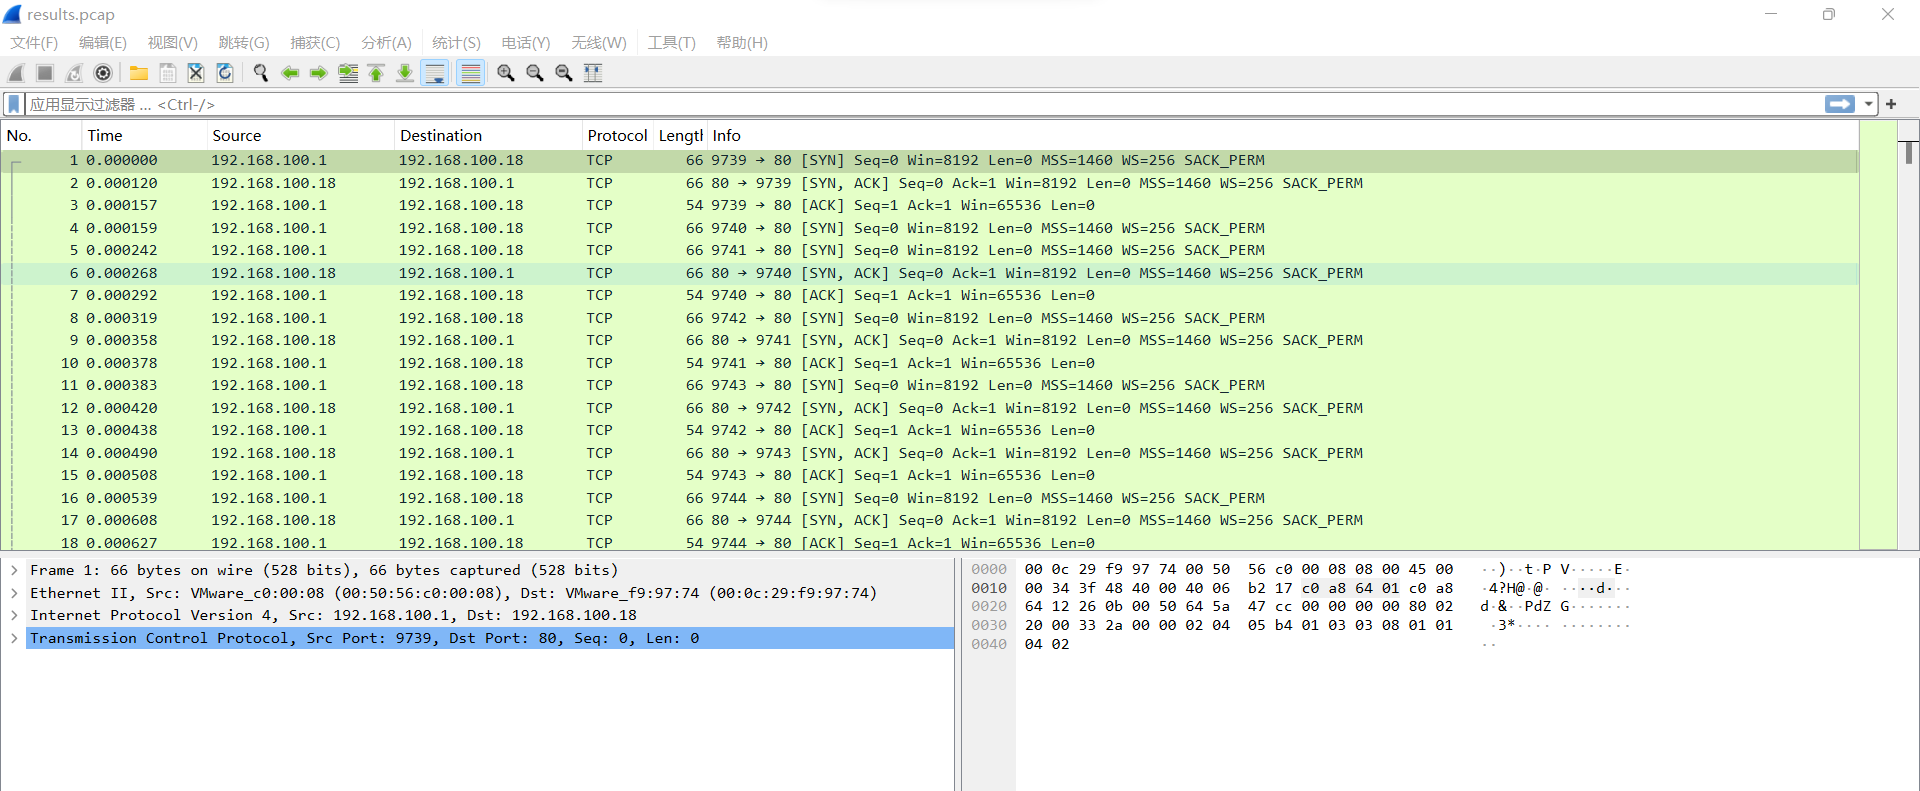Select packet 10 at time 0.000378
Viewport: 1920px width, 791px height.
930,363
